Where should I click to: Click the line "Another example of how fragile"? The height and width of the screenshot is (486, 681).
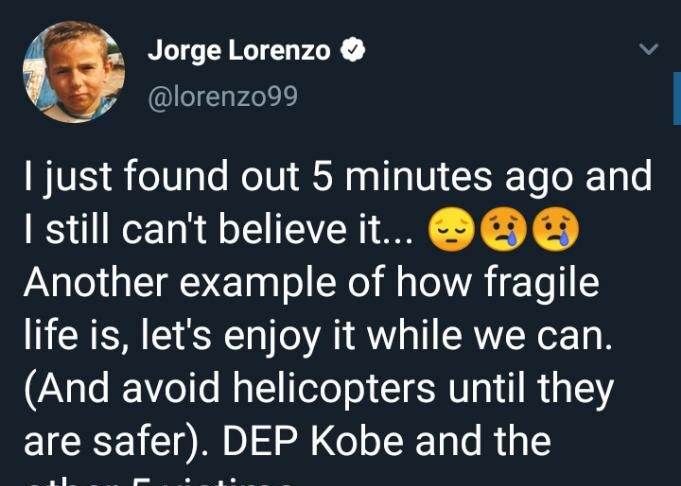(311, 285)
